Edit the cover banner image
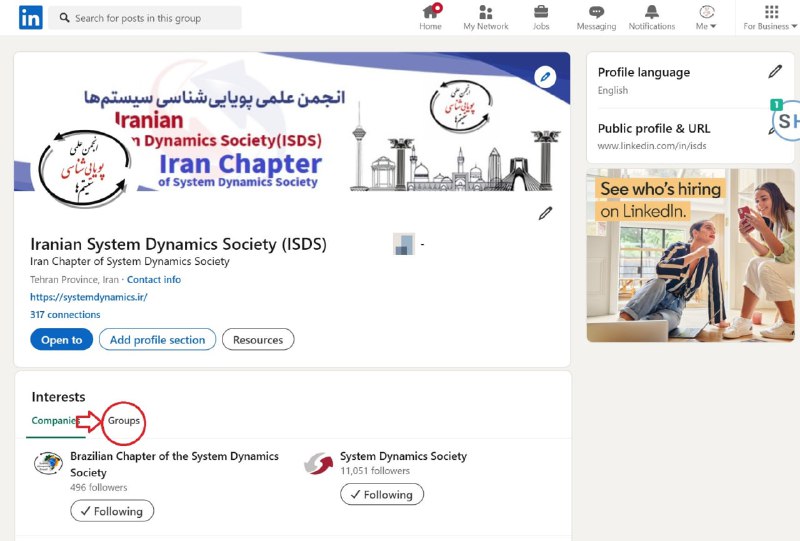 [545, 77]
